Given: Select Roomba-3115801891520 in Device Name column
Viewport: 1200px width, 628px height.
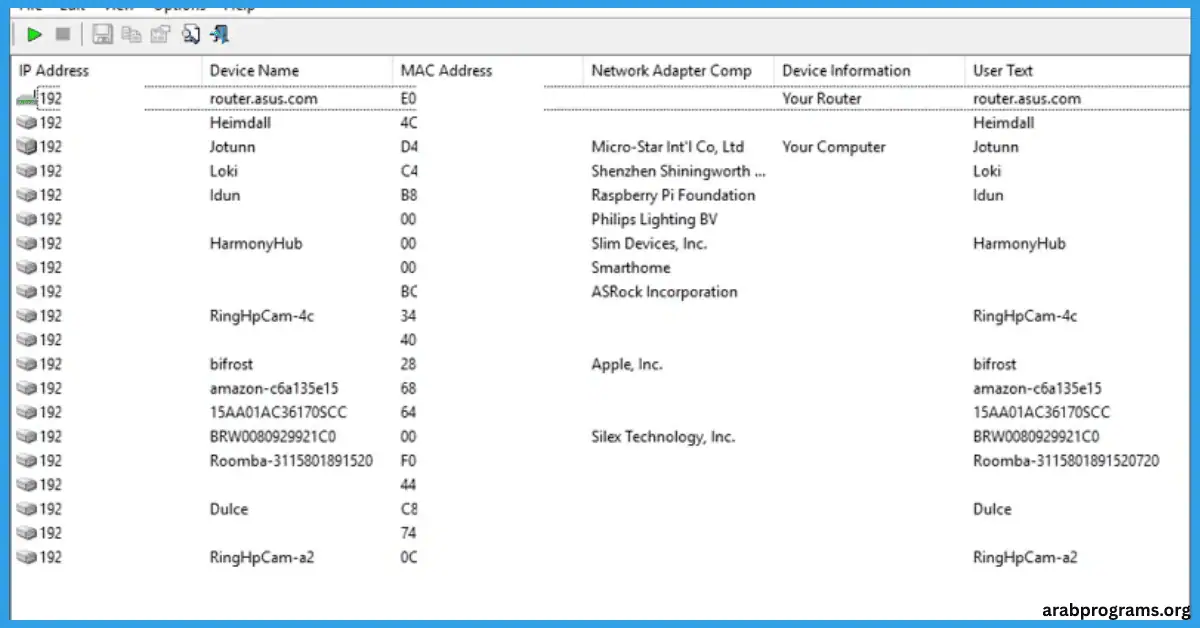Looking at the screenshot, I should (291, 460).
